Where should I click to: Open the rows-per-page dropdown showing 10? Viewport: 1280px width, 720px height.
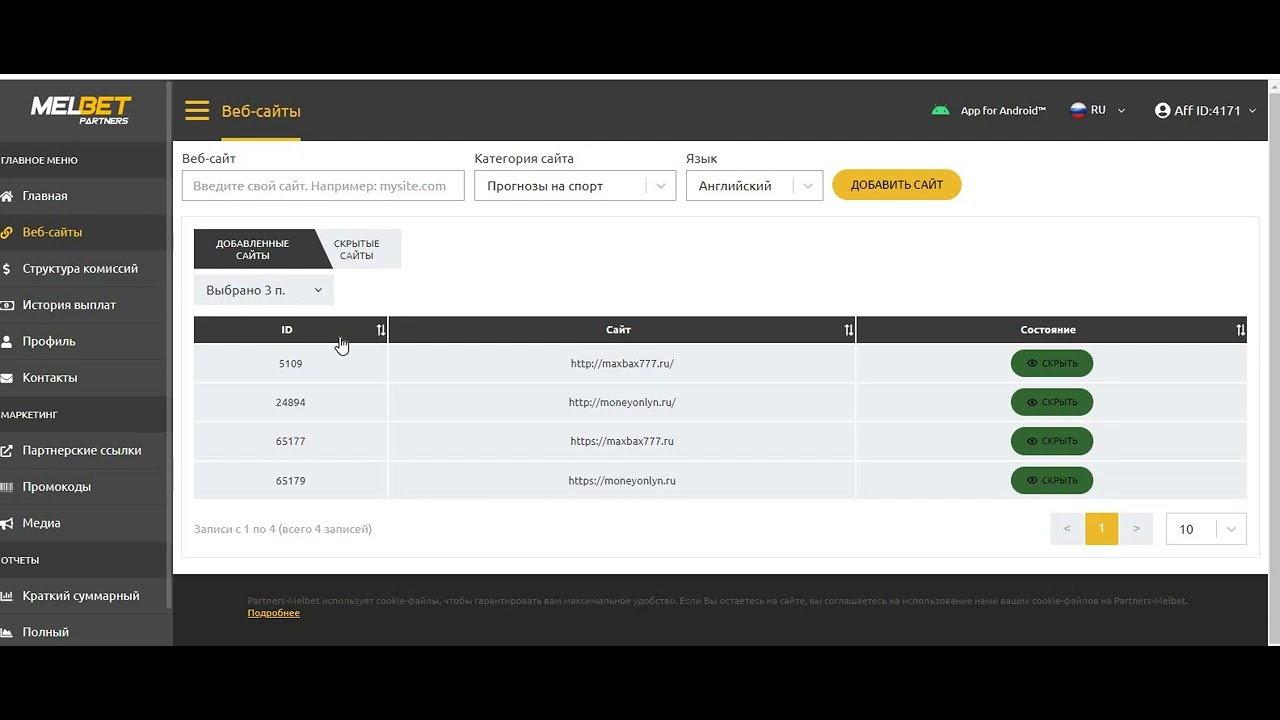coord(1206,529)
